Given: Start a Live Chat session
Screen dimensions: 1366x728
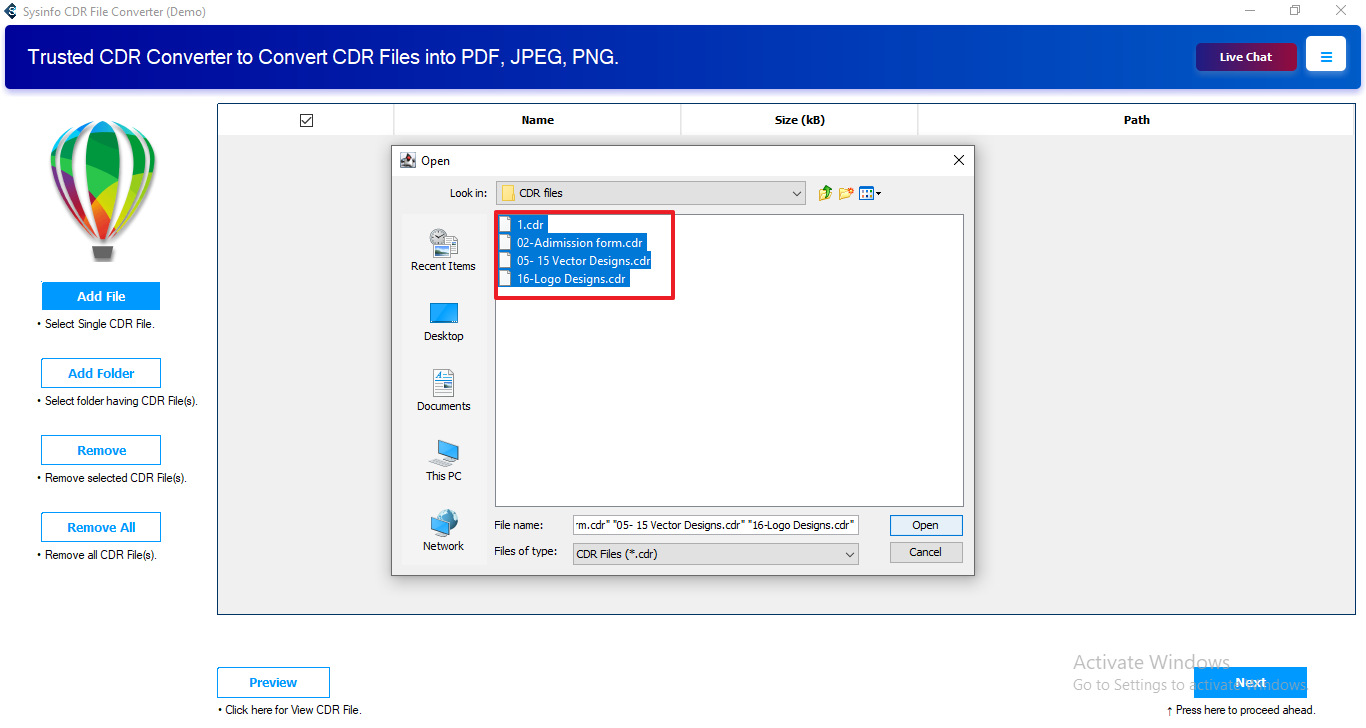Looking at the screenshot, I should click(x=1246, y=57).
